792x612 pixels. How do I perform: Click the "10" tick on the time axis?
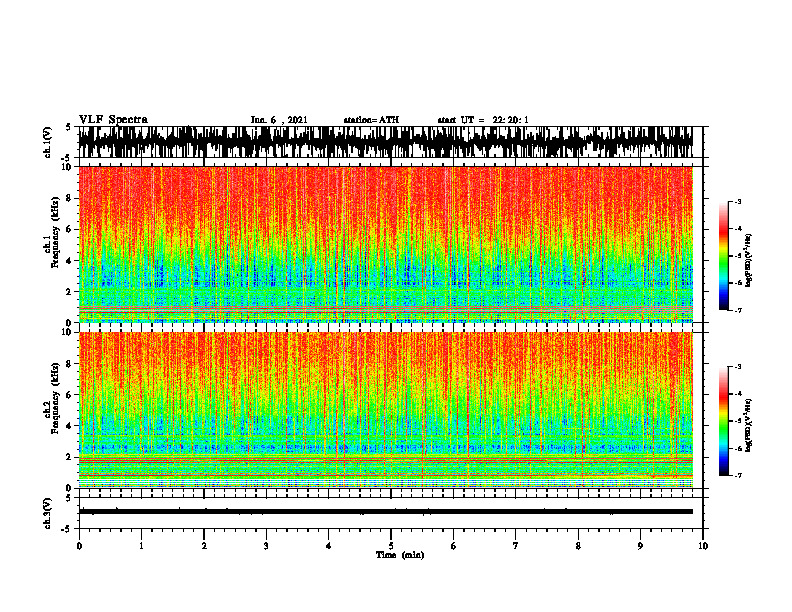[703, 546]
